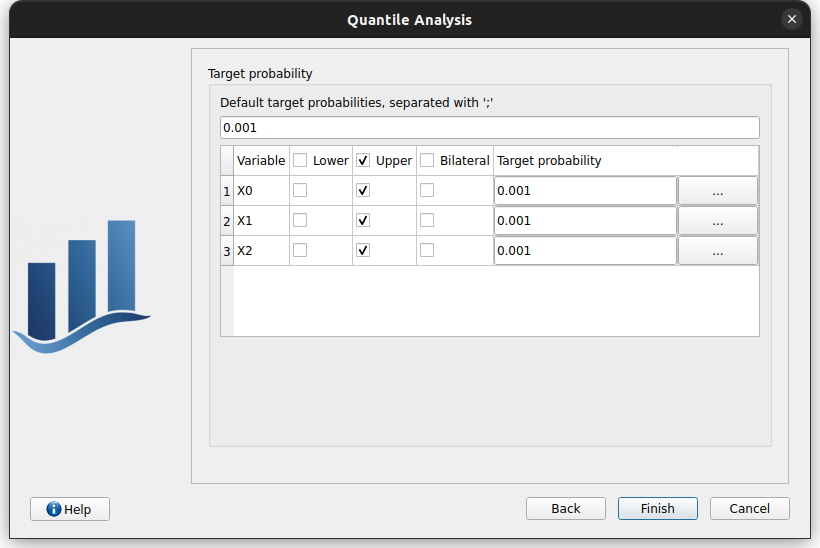Toggle the Lower header checkbox
Image resolution: width=820 pixels, height=548 pixels.
tap(300, 160)
